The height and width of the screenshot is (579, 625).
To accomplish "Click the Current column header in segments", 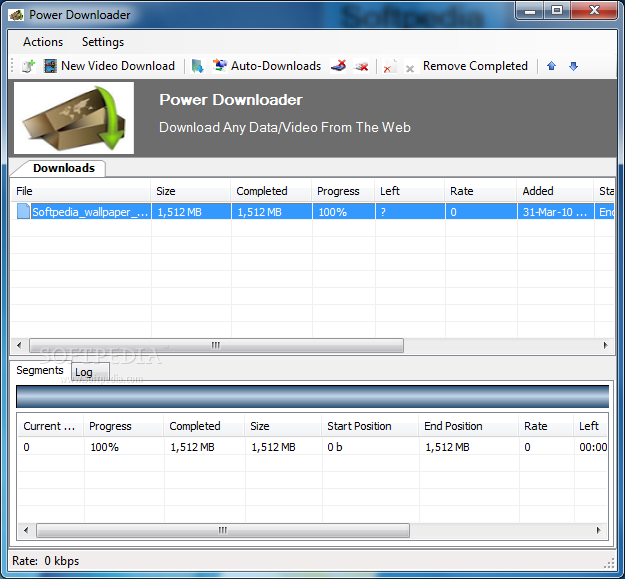I will tap(50, 426).
